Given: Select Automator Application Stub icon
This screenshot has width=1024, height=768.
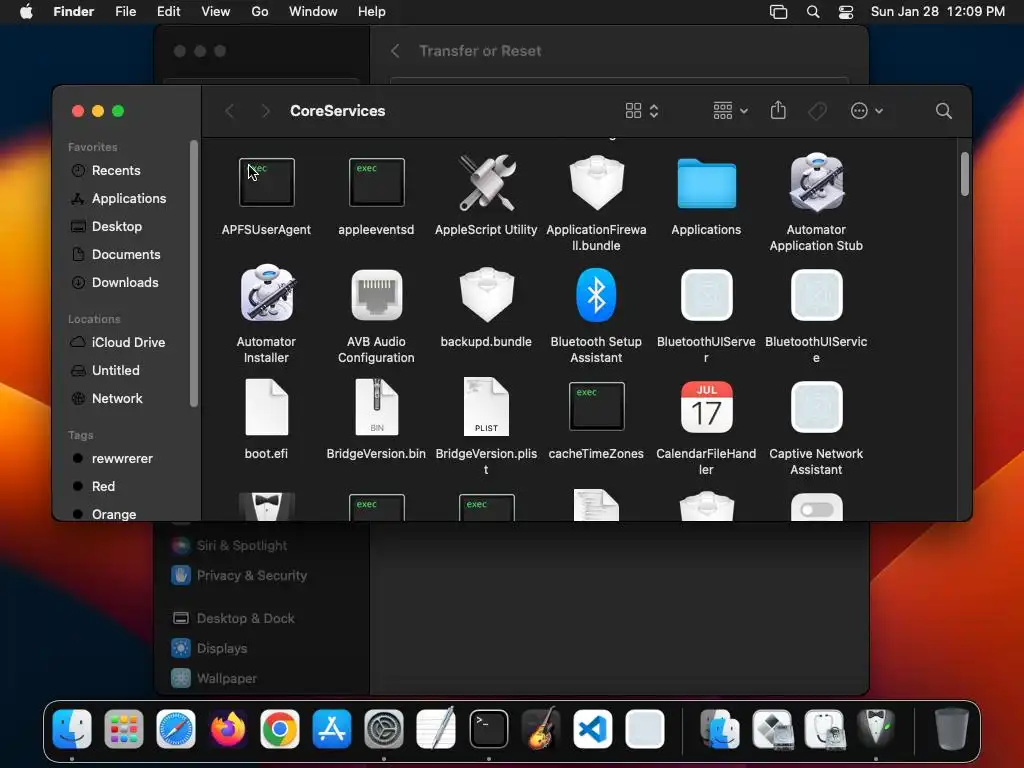Looking at the screenshot, I should [816, 182].
